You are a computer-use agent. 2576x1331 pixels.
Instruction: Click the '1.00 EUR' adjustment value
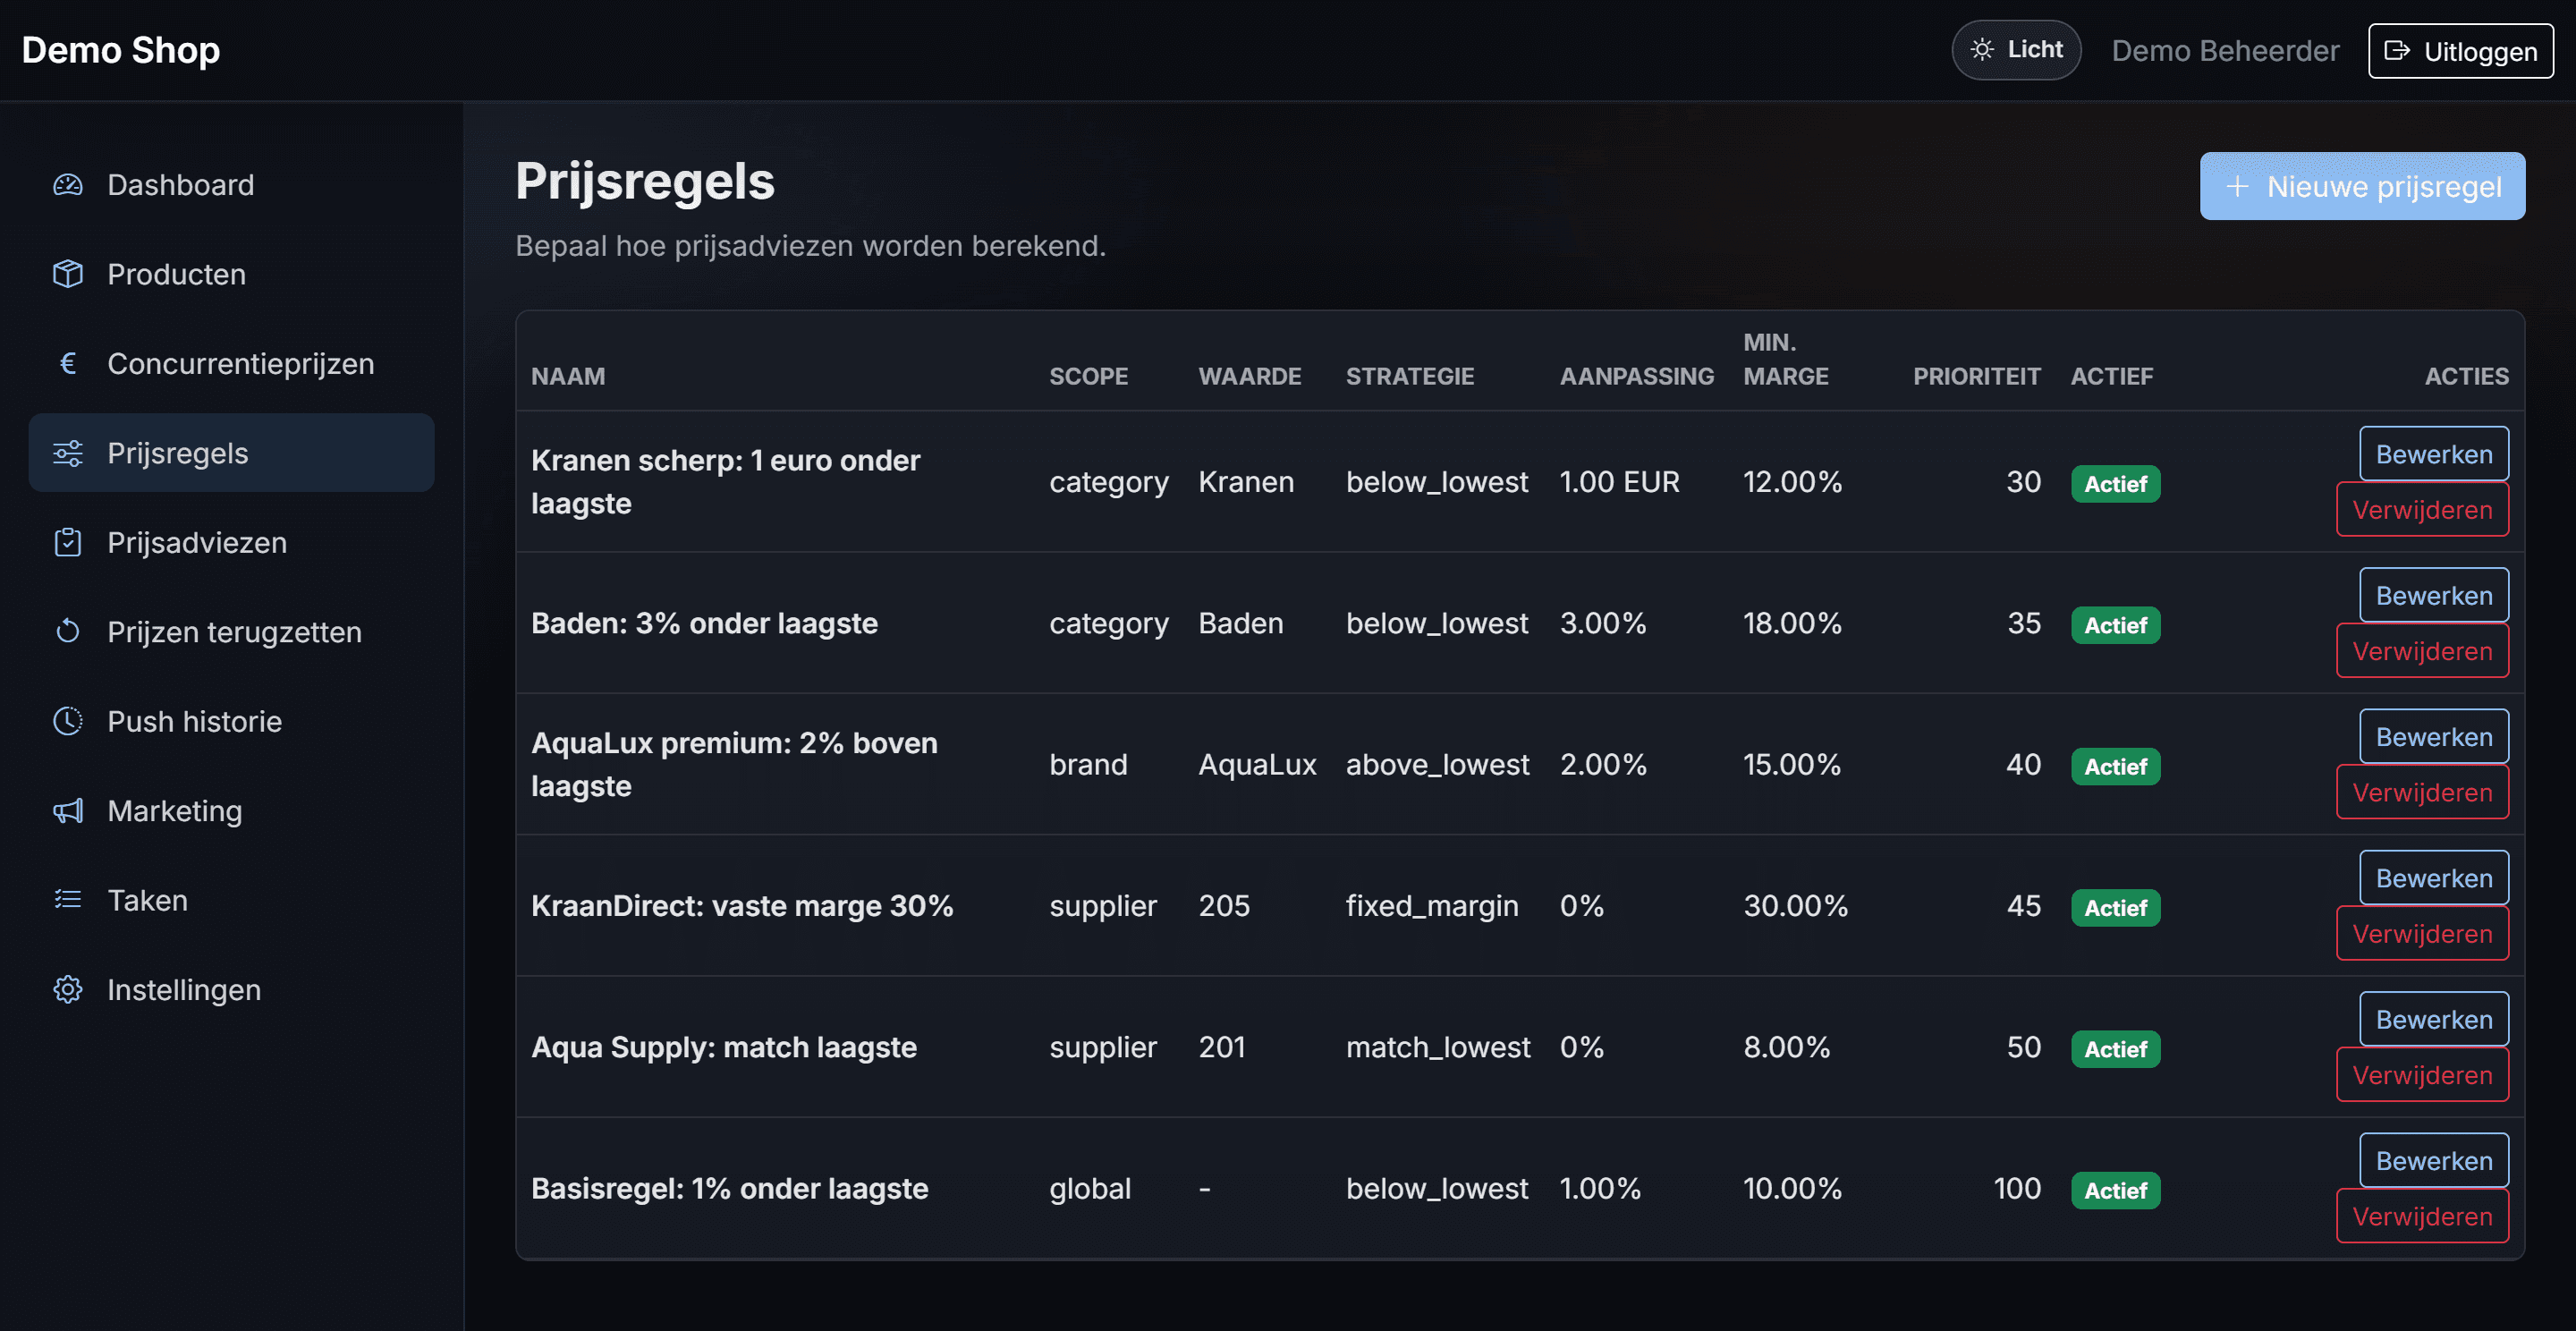1619,482
